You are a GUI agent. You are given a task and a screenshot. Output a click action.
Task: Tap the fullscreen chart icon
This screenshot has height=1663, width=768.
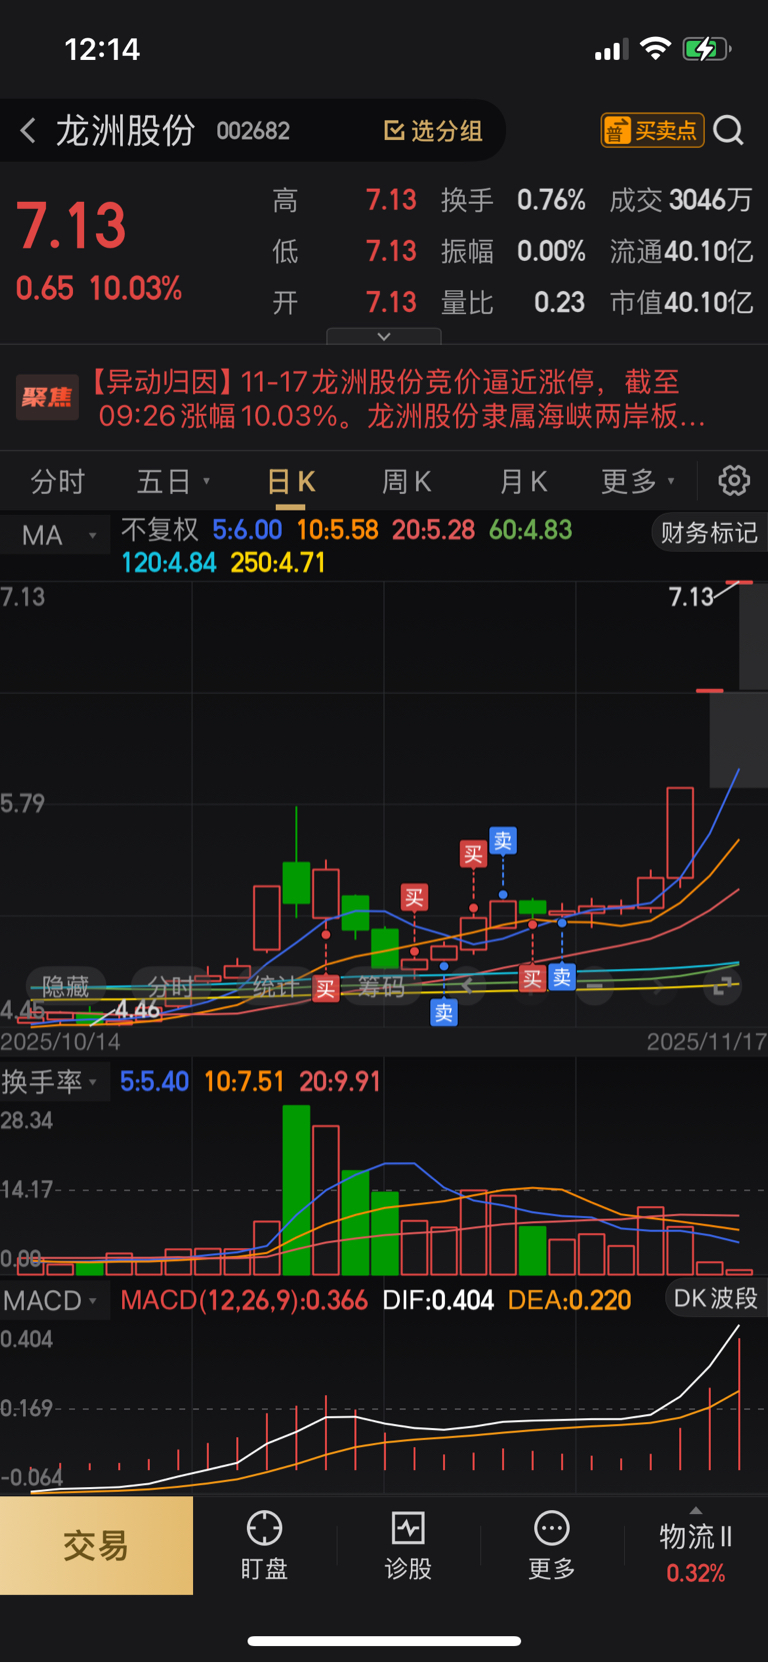click(722, 987)
